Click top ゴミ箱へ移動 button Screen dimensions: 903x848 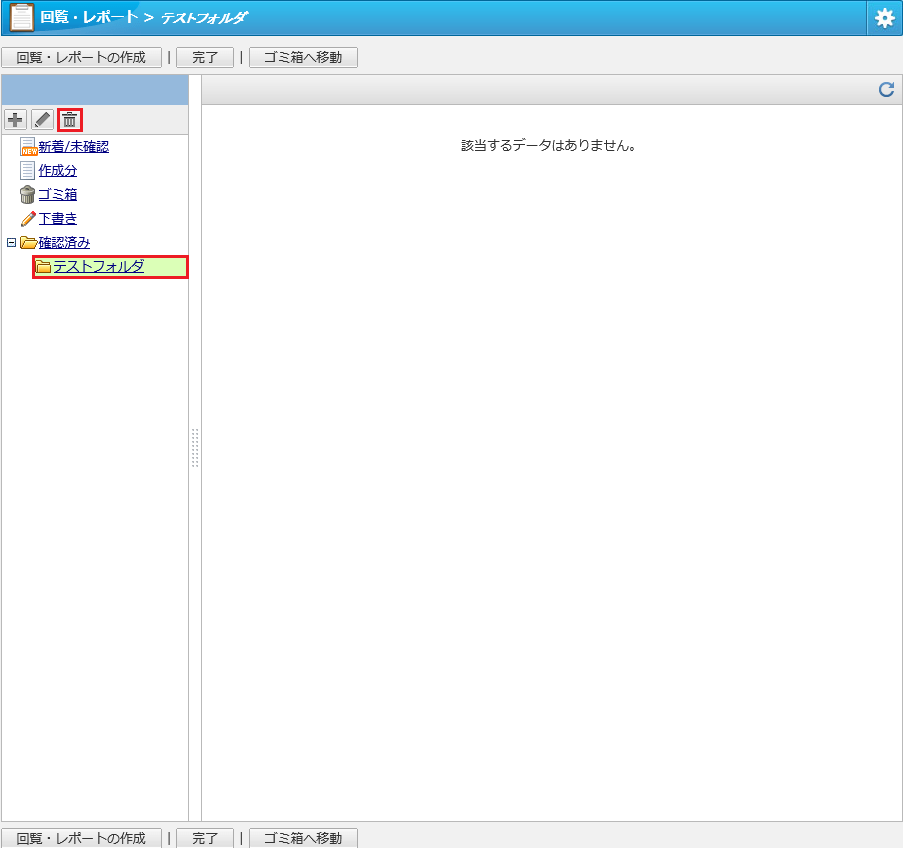click(303, 58)
